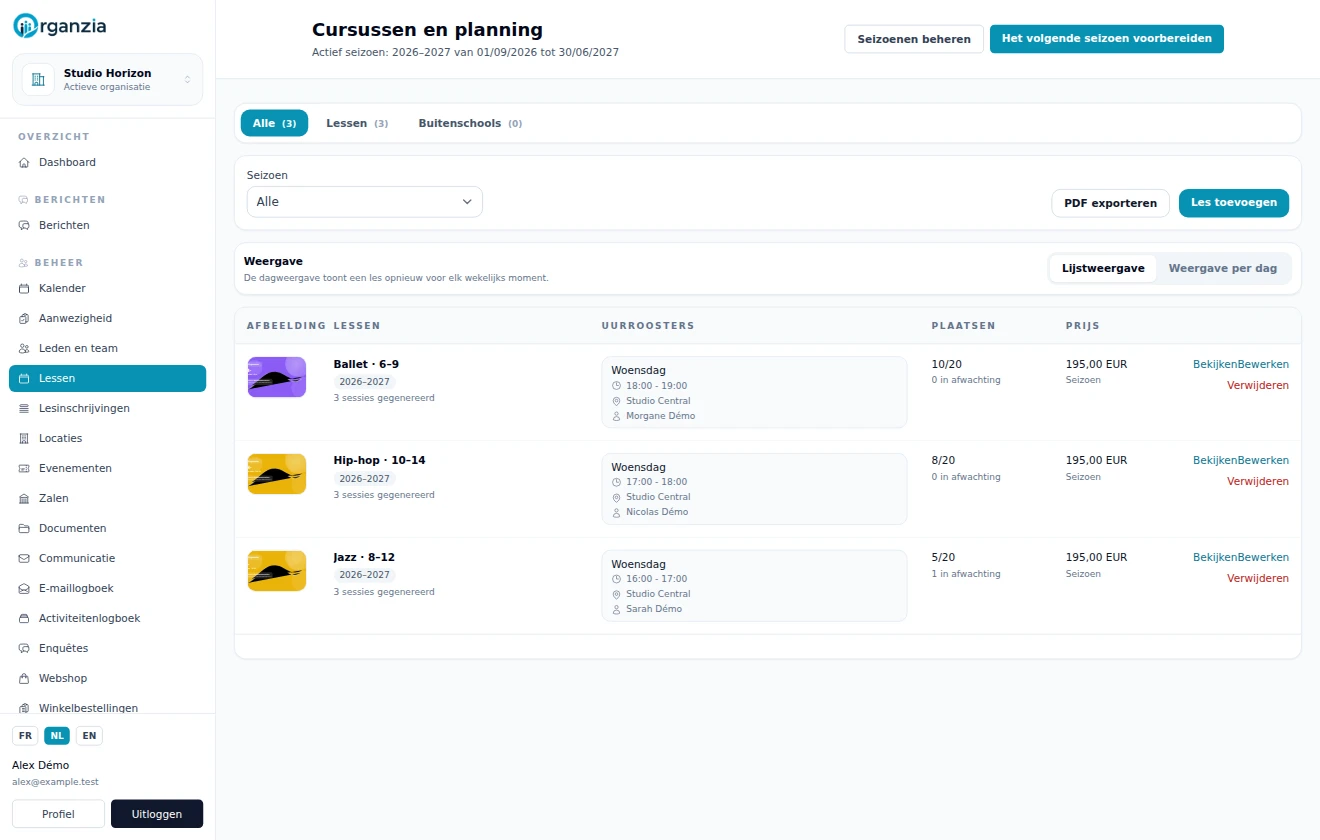Open the Studio Horizon organisation switcher
Screen dimensions: 1320x840
click(107, 80)
